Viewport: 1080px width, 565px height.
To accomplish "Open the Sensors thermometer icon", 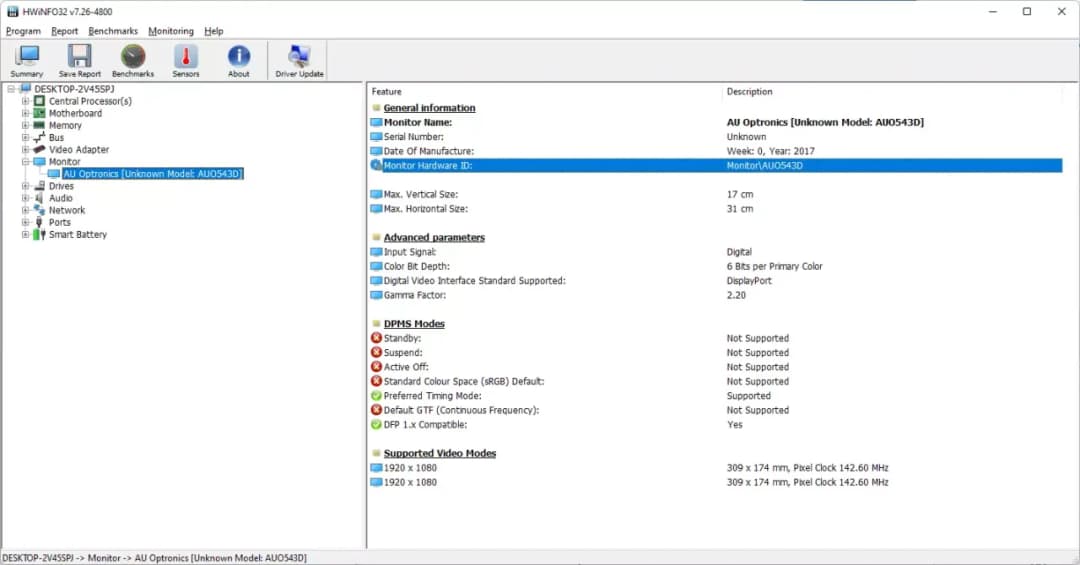I will (x=186, y=60).
